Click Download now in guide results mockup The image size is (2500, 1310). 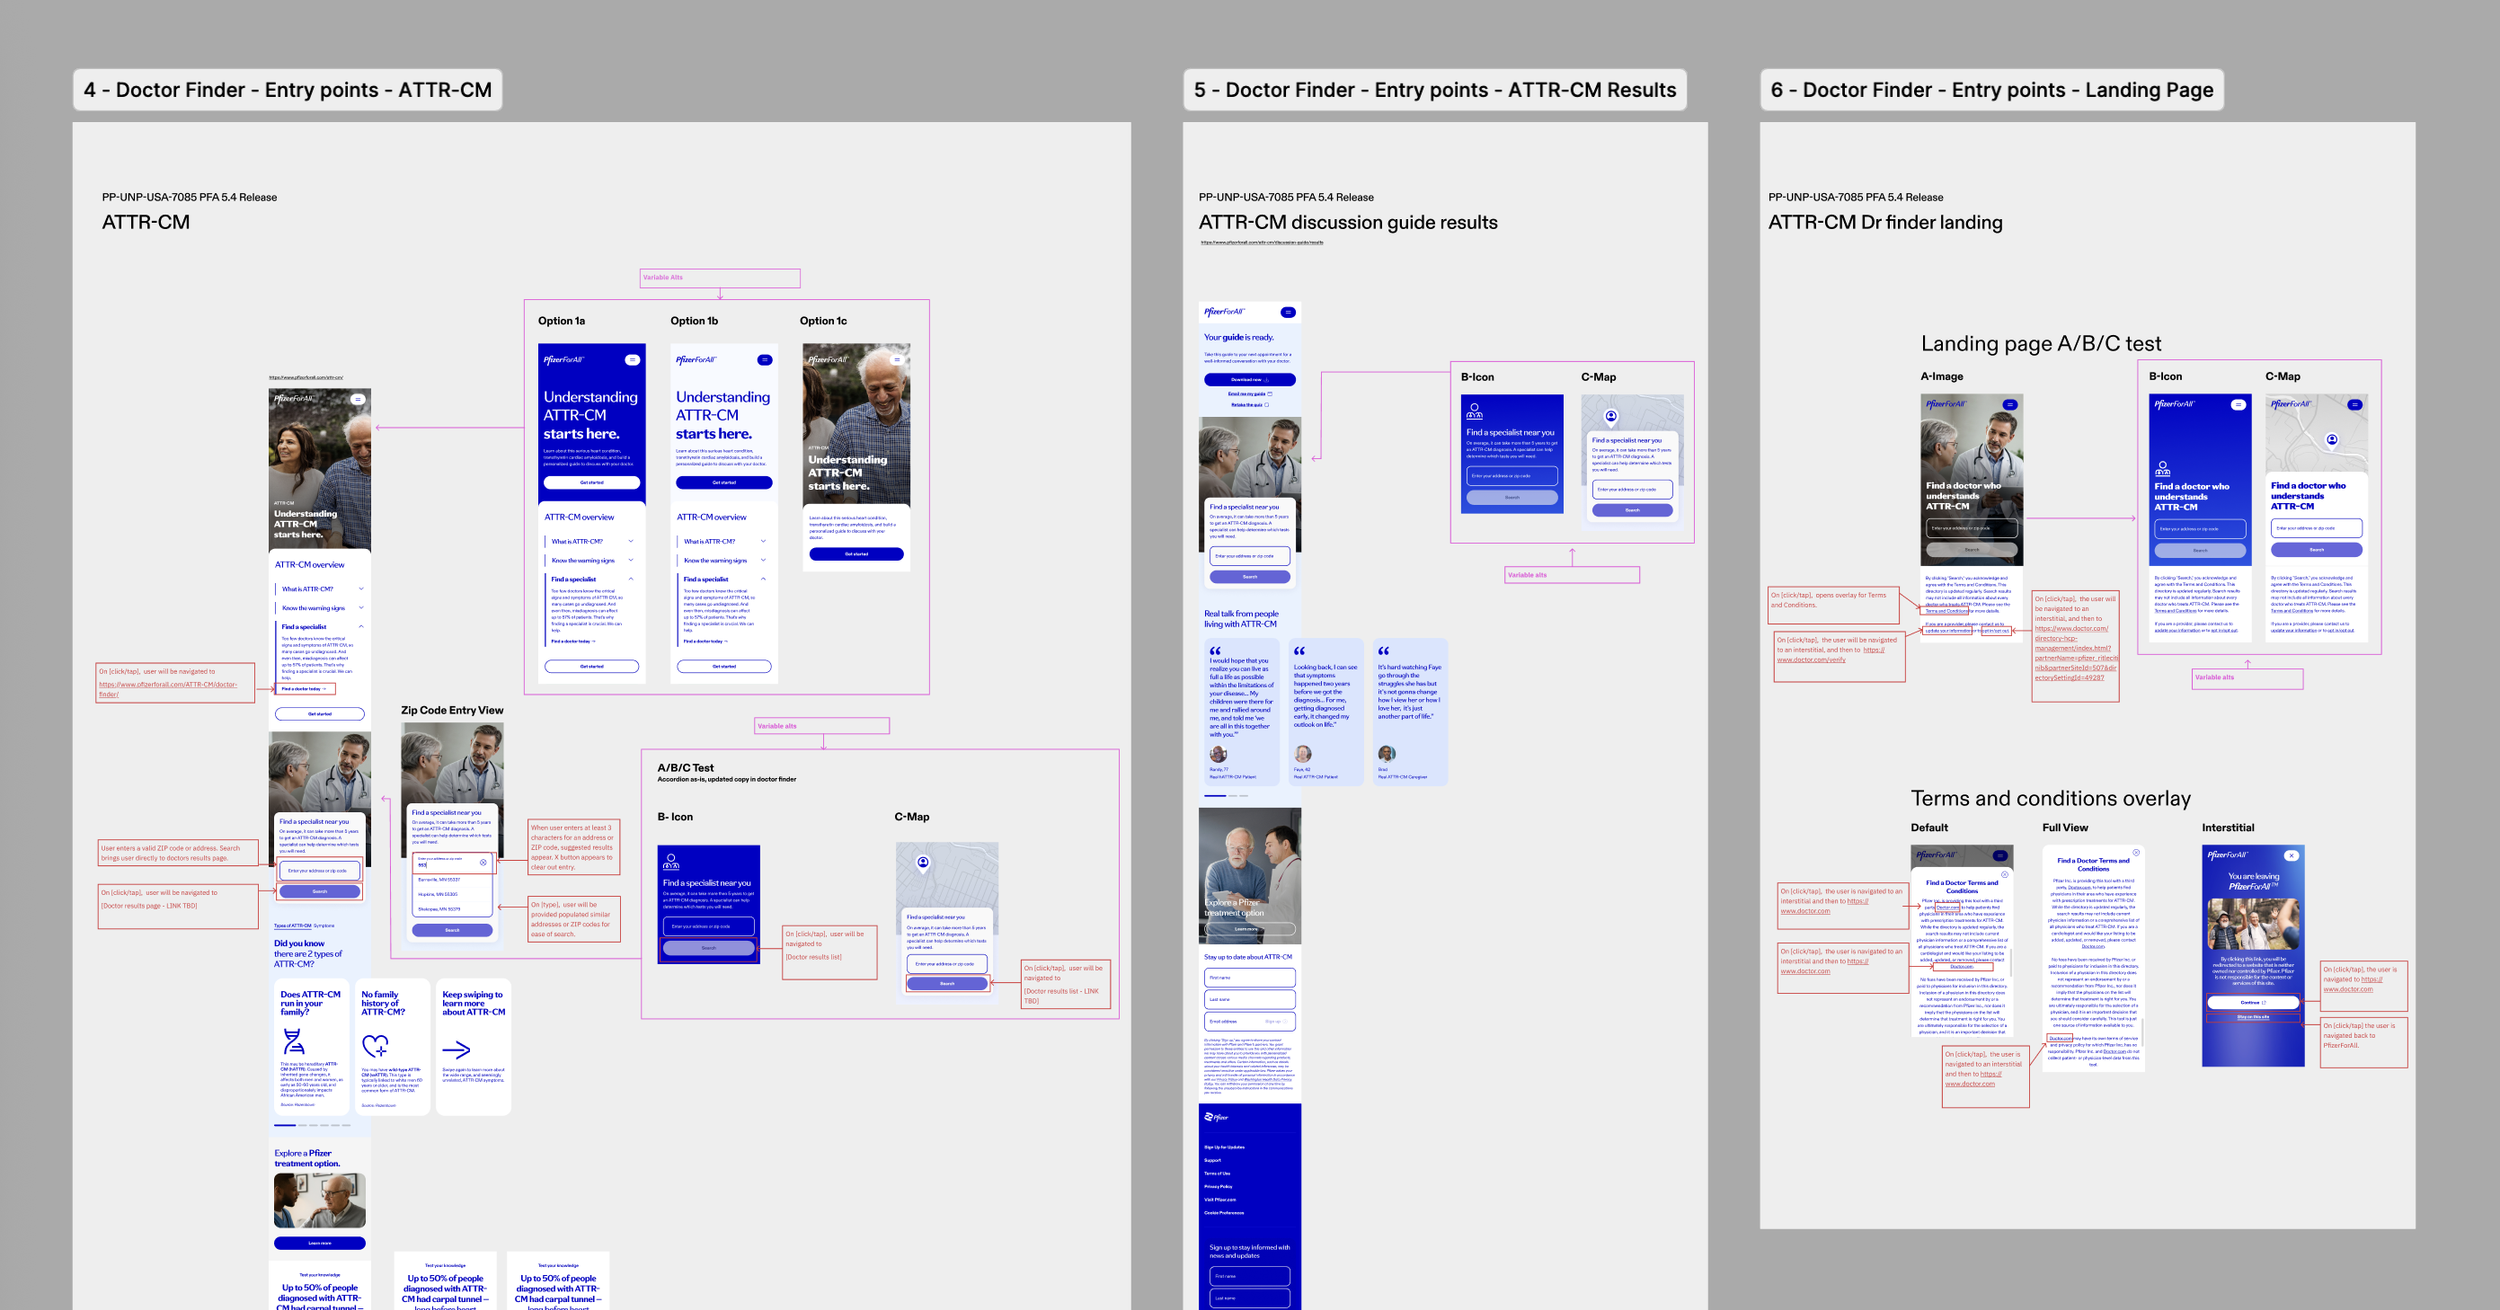(1250, 380)
